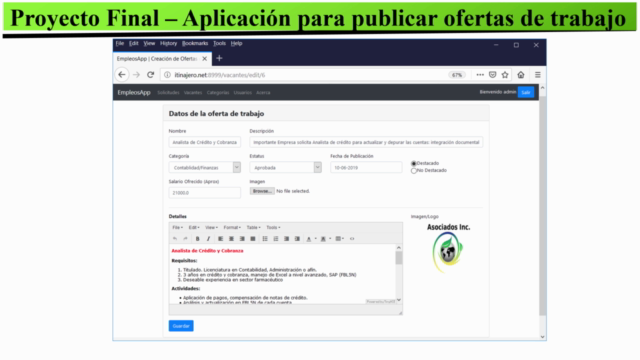Viewport: 640px width, 360px height.
Task: Click the Salario Ofrecido input field
Action: pos(204,193)
